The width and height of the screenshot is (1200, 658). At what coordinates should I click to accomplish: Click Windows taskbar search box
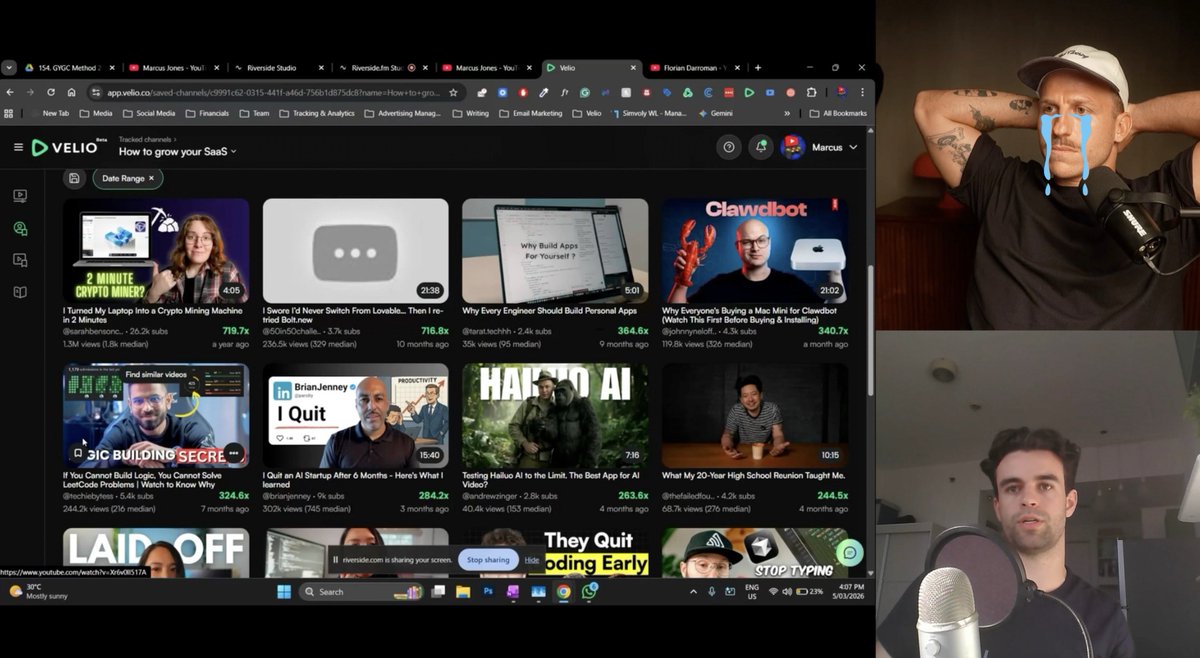pos(363,591)
